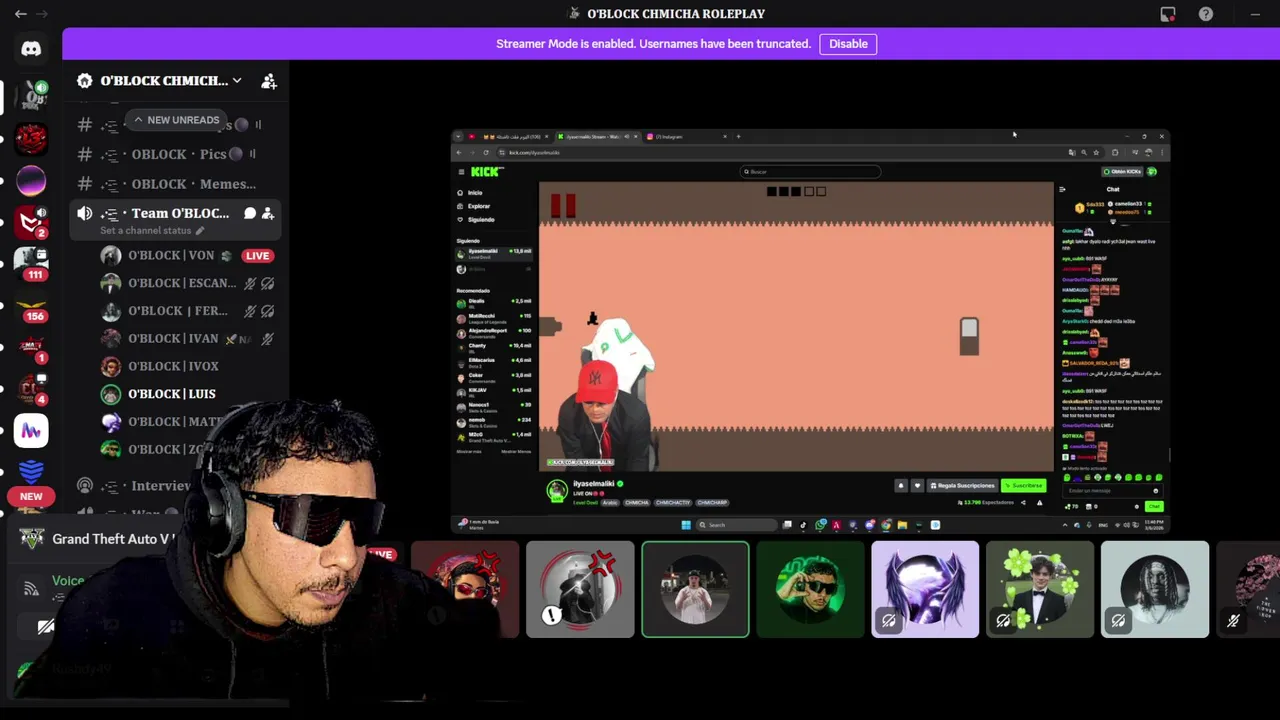Open the server icon with the 156 badge
1280x720 pixels.
click(31, 306)
